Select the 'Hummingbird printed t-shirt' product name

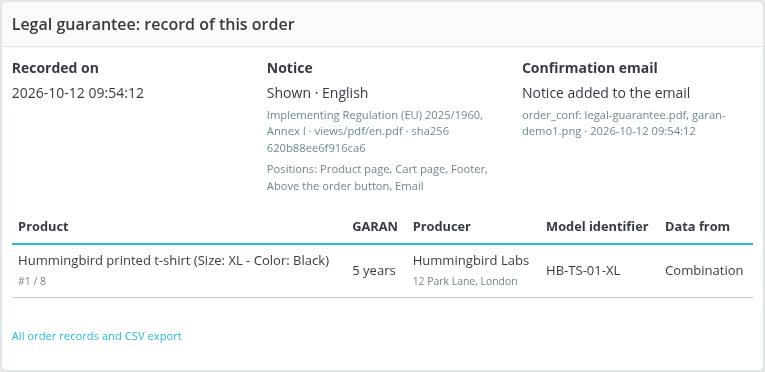pyautogui.click(x=104, y=261)
